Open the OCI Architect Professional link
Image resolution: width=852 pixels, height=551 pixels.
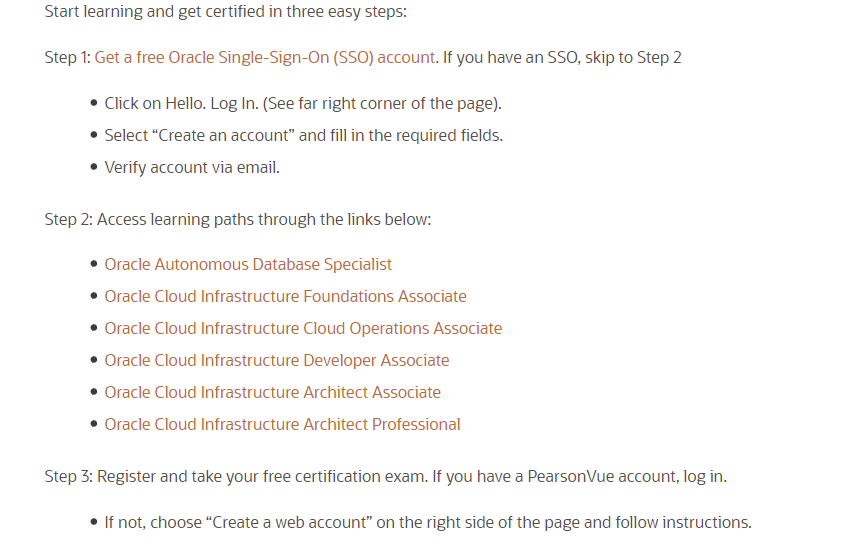point(282,424)
